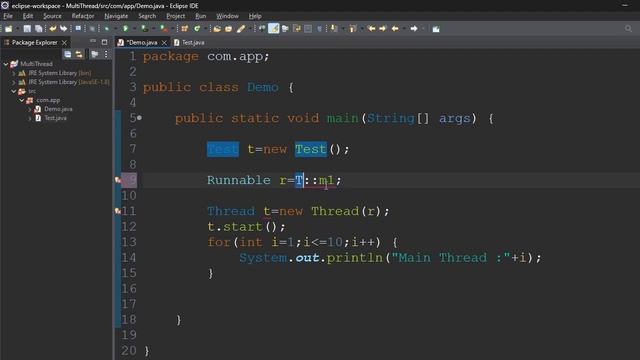Close the Demo.java editor tab
The image size is (640, 360).
(164, 42)
